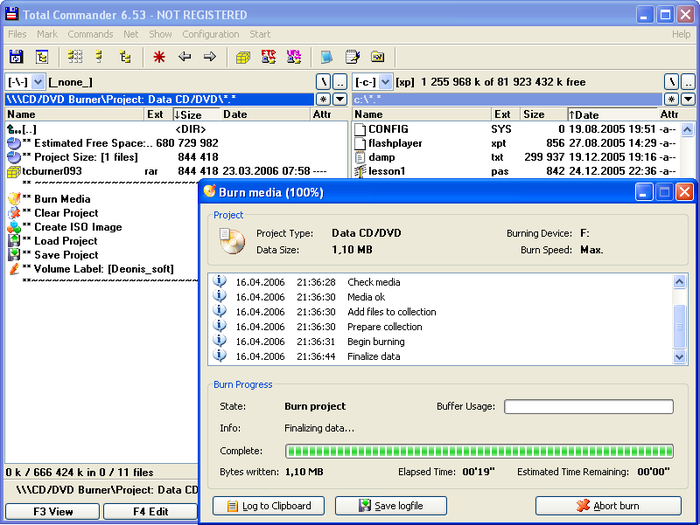Open the Files menu
700x525 pixels.
(x=17, y=34)
